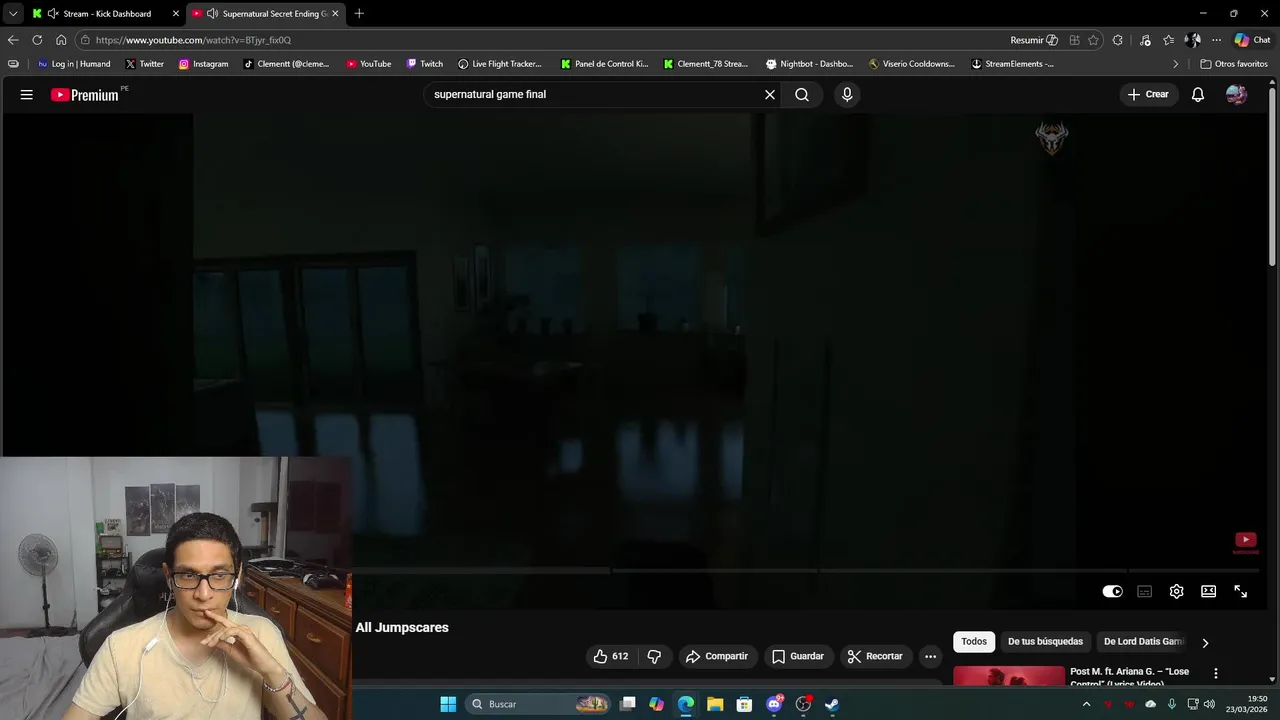Select the De Lord Datis Gaming chip

click(x=1143, y=642)
